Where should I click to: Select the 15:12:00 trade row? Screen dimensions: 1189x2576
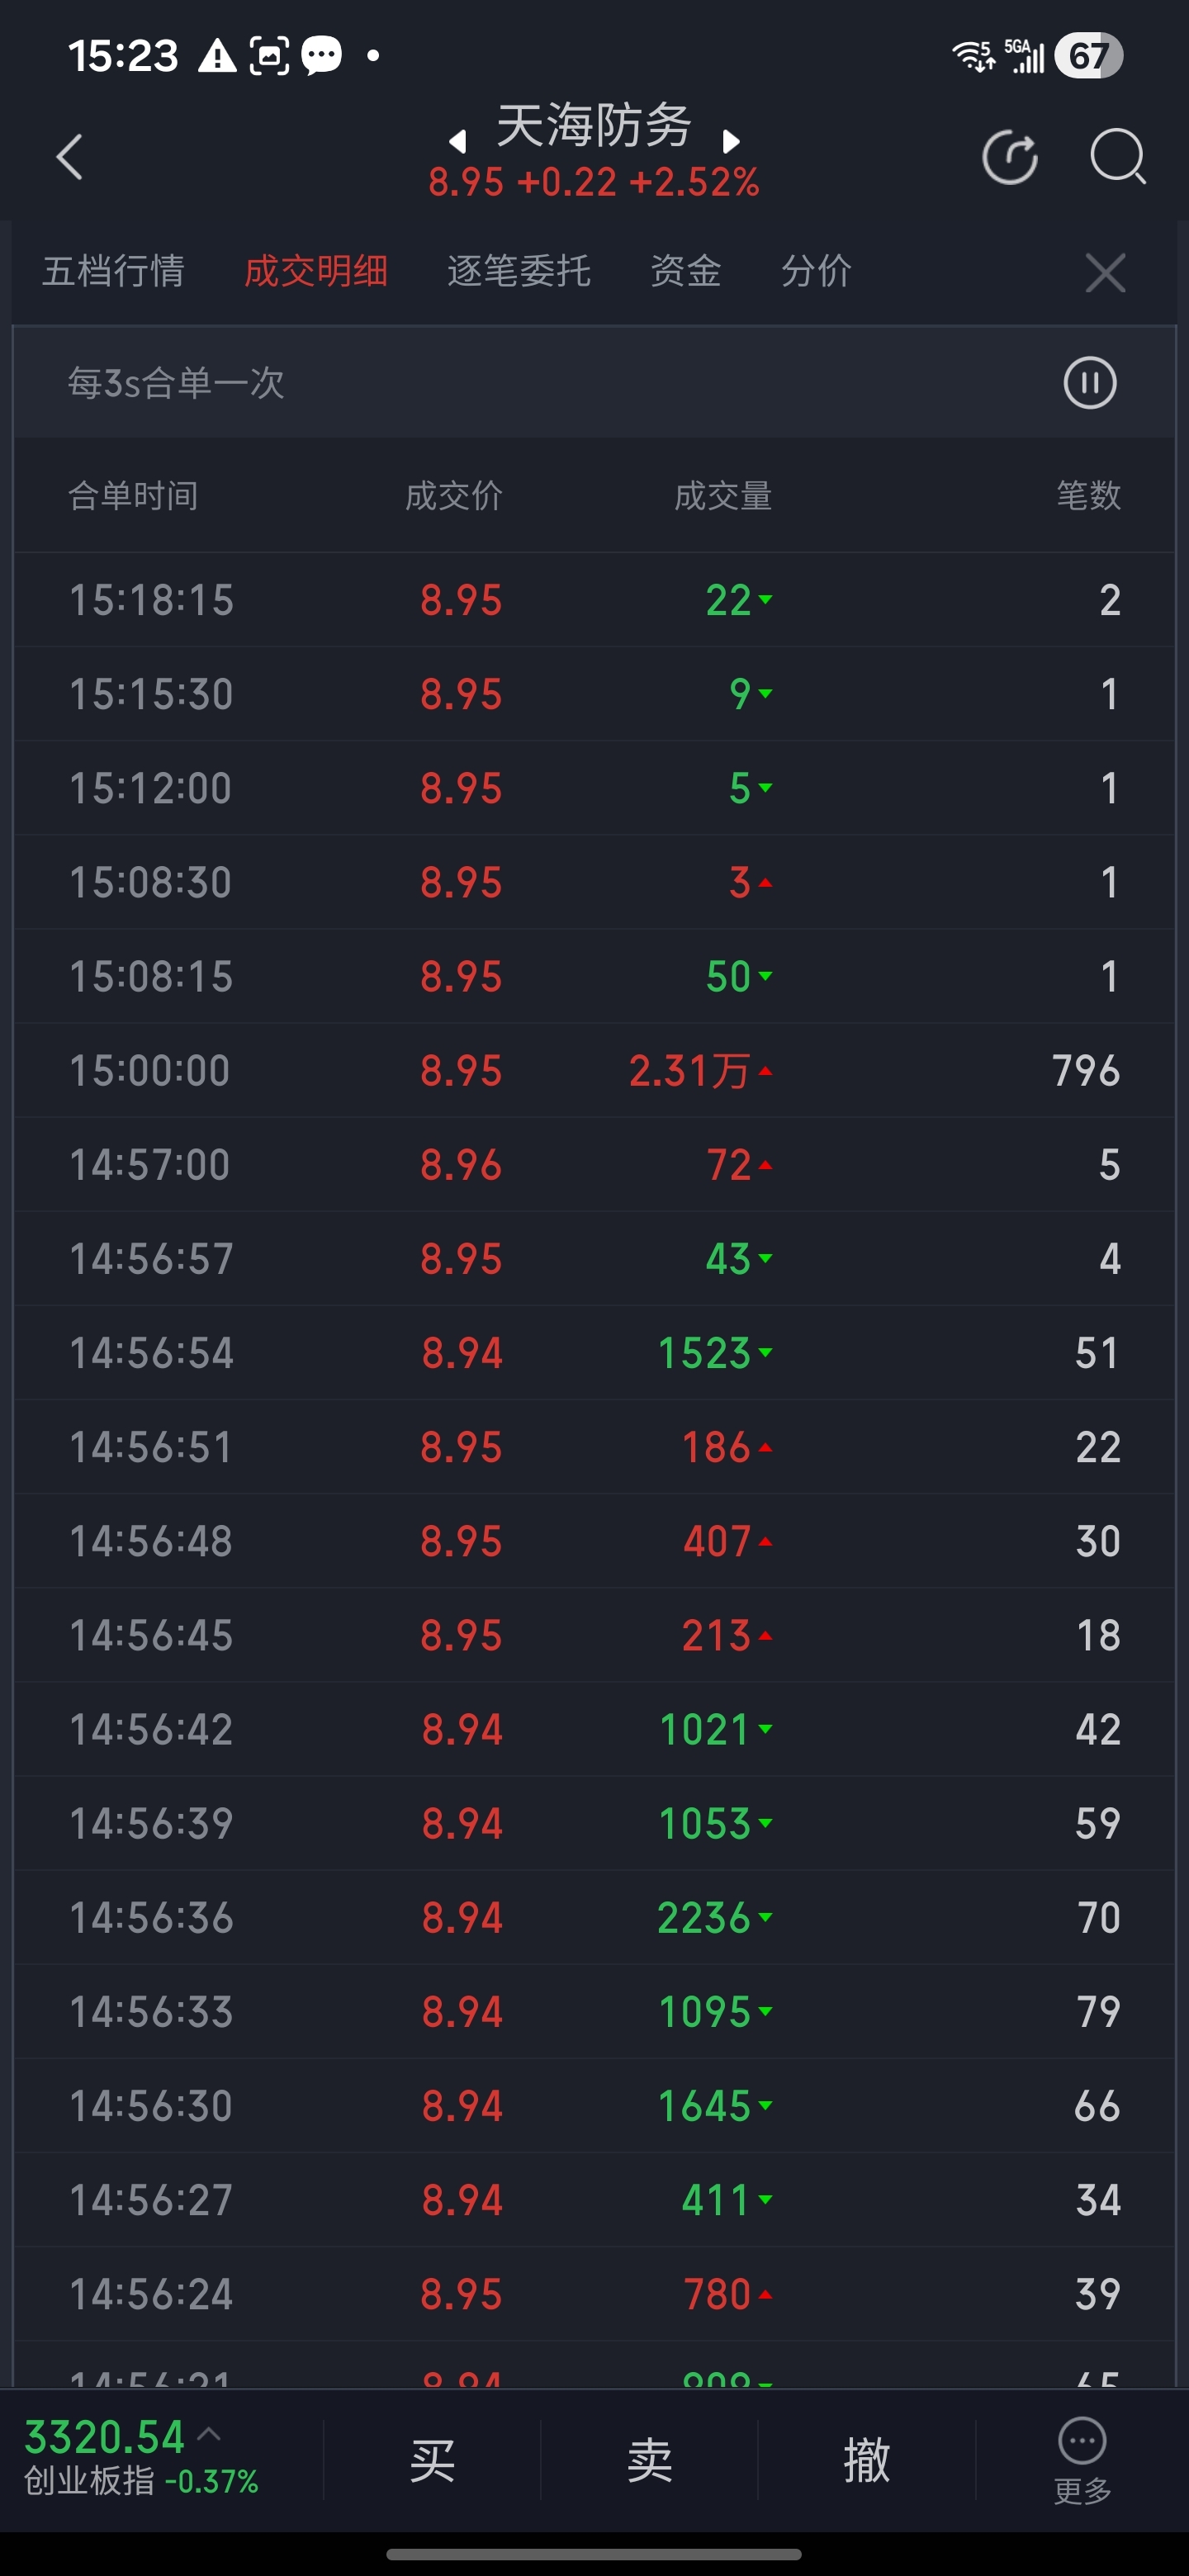coord(594,788)
